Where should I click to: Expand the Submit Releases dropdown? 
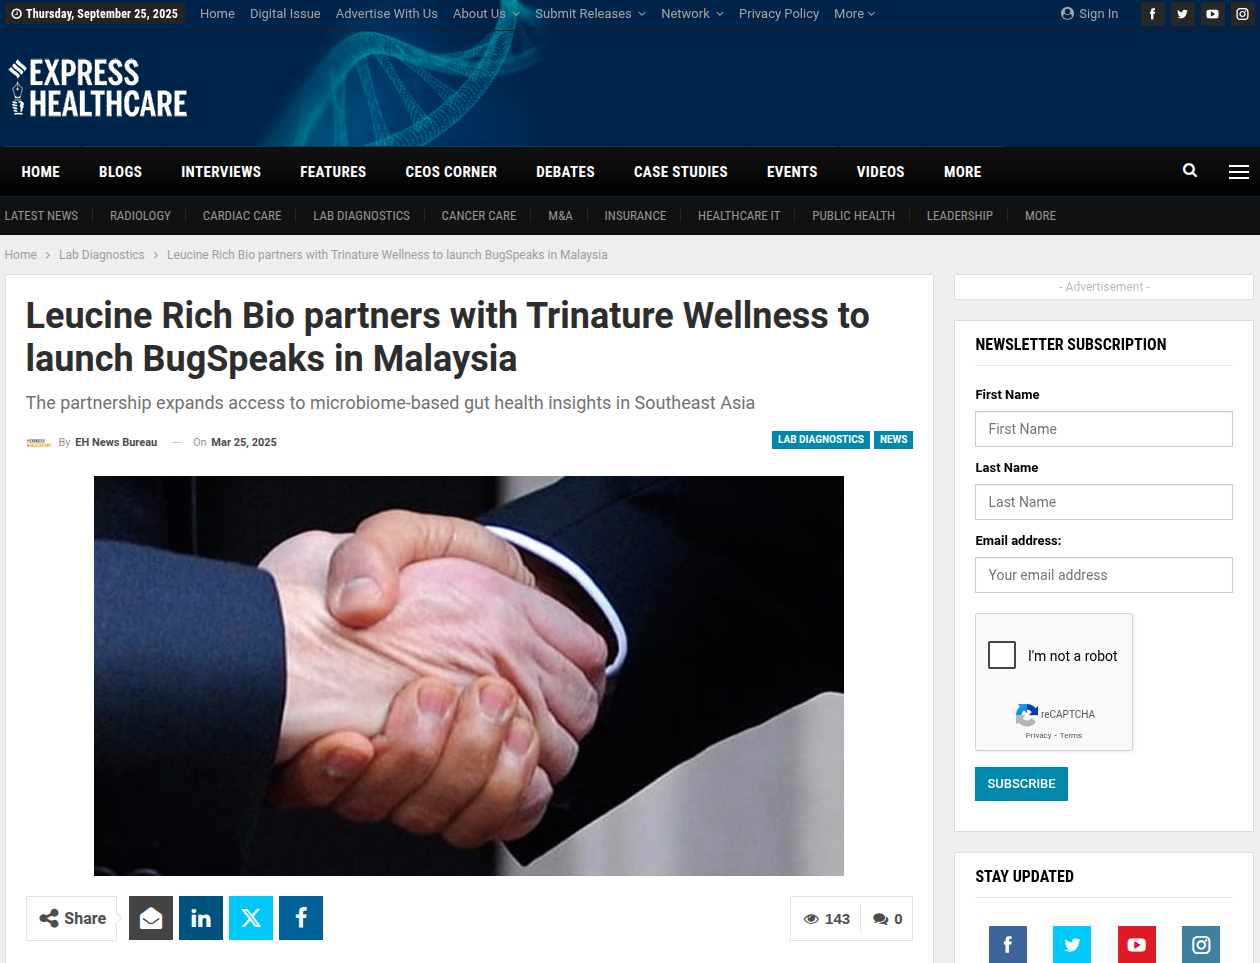click(590, 14)
